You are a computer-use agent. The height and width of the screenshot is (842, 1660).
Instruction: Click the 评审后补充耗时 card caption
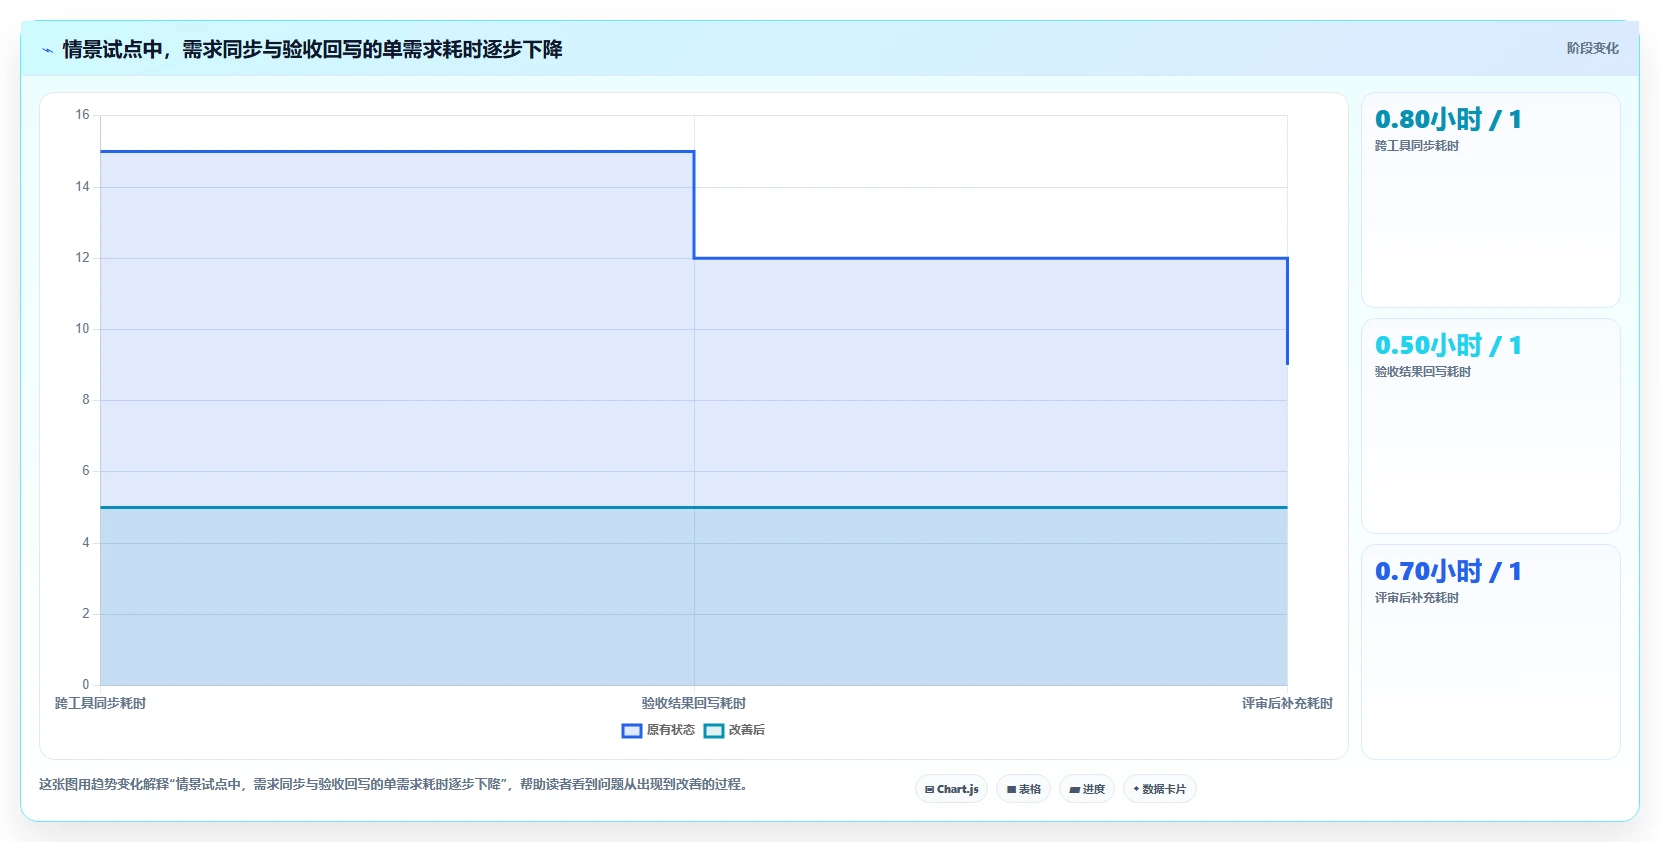click(x=1416, y=598)
